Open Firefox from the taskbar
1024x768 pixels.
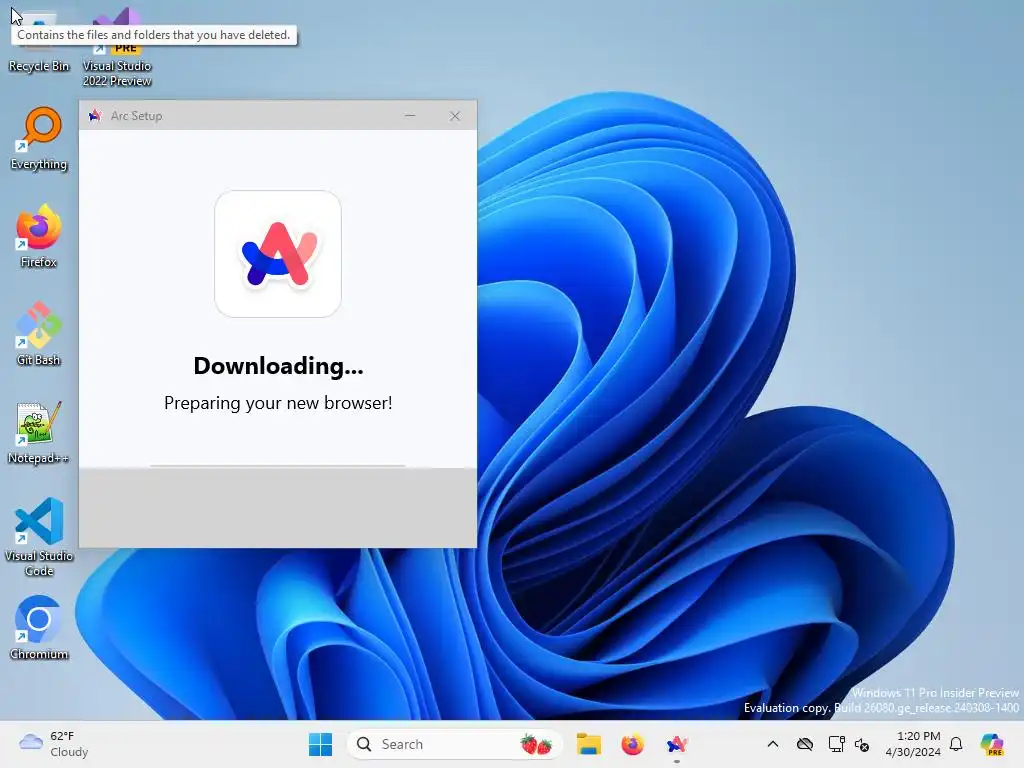632,744
